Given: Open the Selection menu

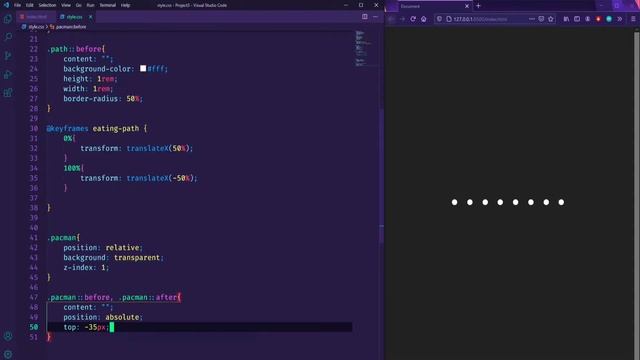Looking at the screenshot, I should tap(47, 5).
